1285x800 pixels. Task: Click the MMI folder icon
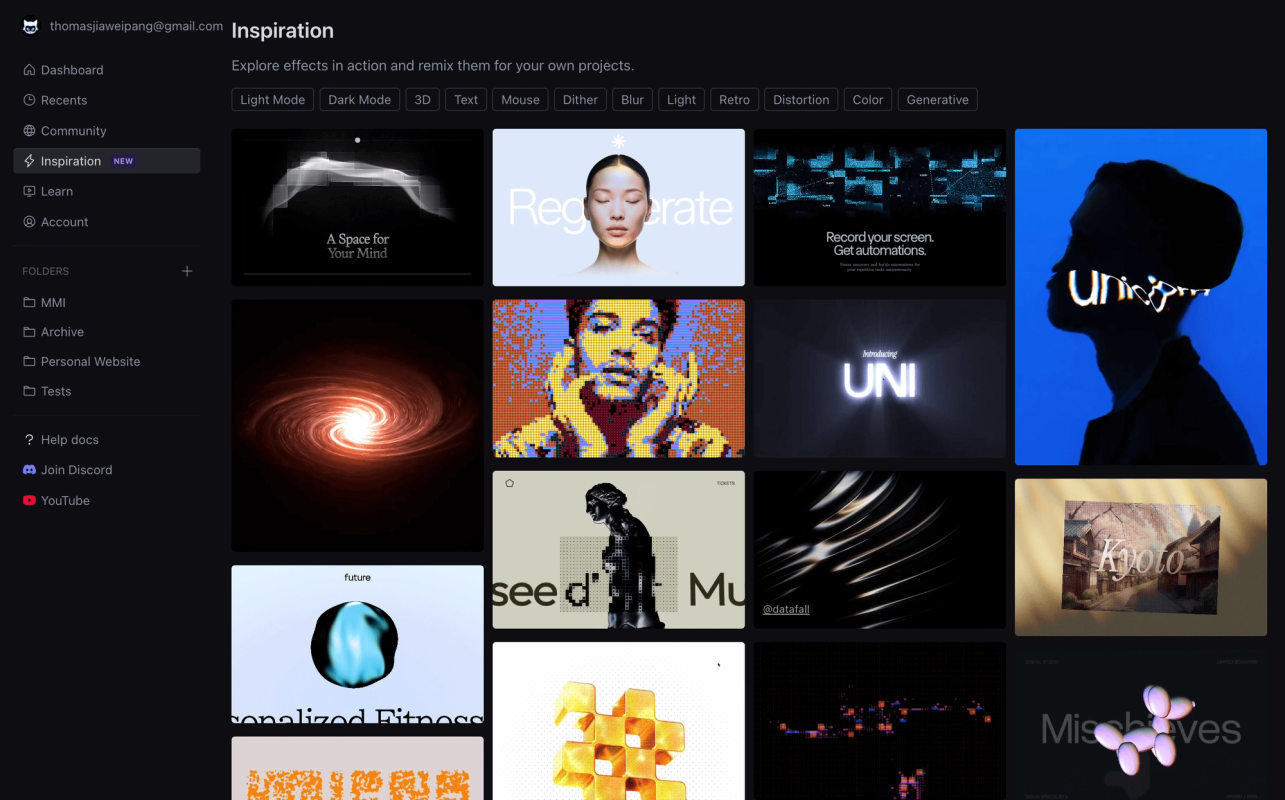pos(29,303)
